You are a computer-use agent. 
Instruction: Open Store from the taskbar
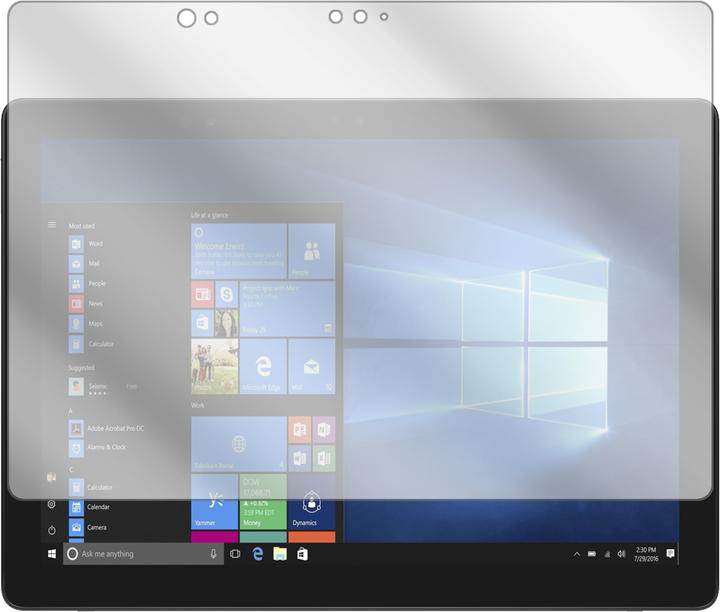point(302,554)
